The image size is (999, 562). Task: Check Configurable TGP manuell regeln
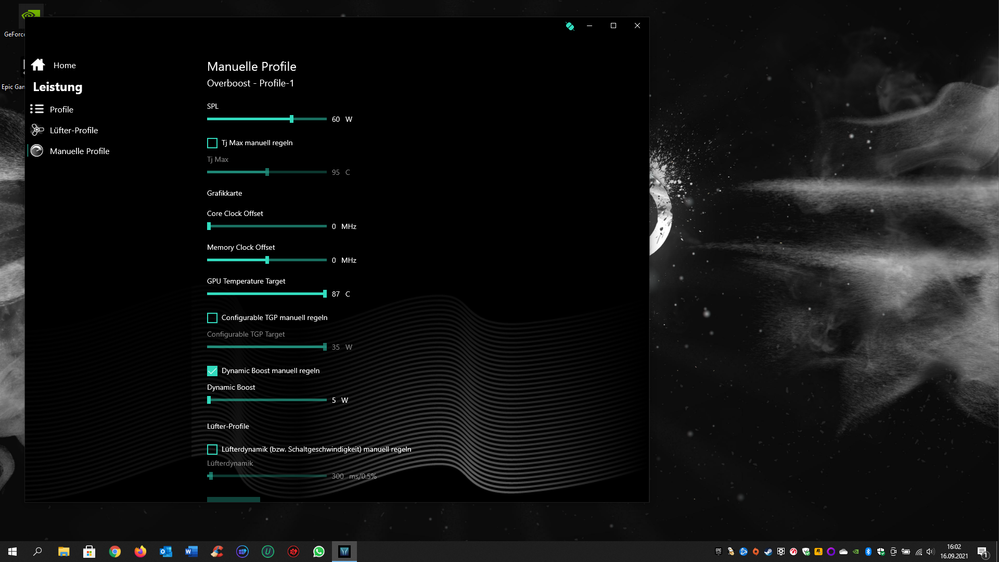(212, 318)
